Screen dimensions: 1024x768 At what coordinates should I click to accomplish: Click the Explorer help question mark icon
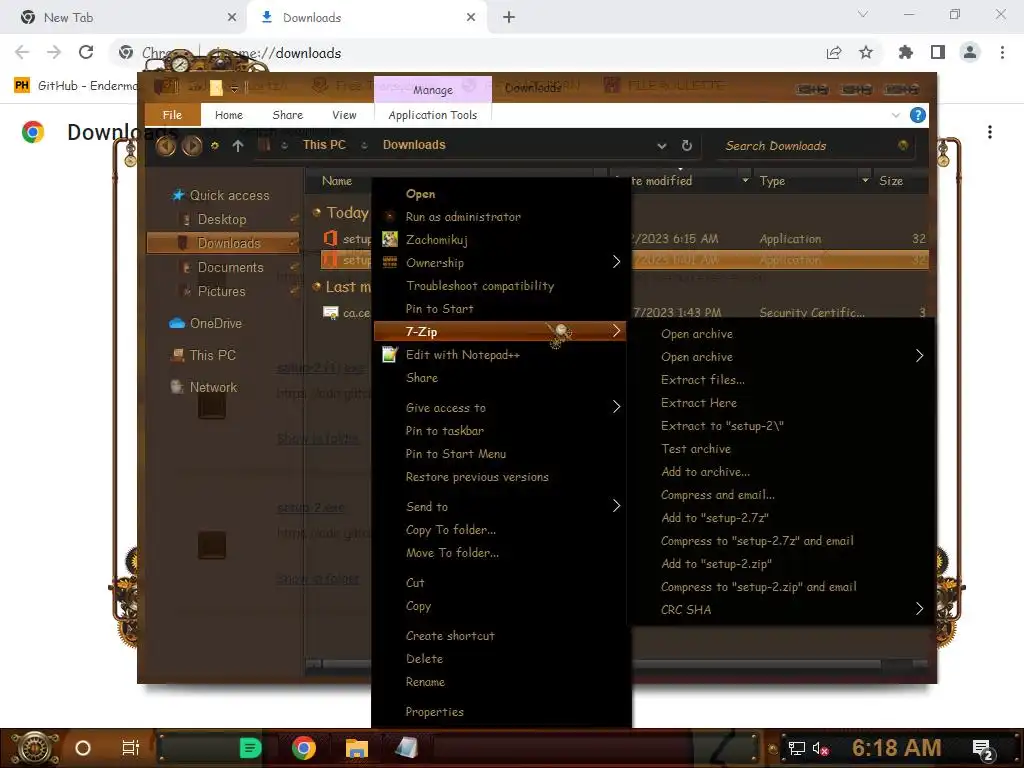coord(918,115)
